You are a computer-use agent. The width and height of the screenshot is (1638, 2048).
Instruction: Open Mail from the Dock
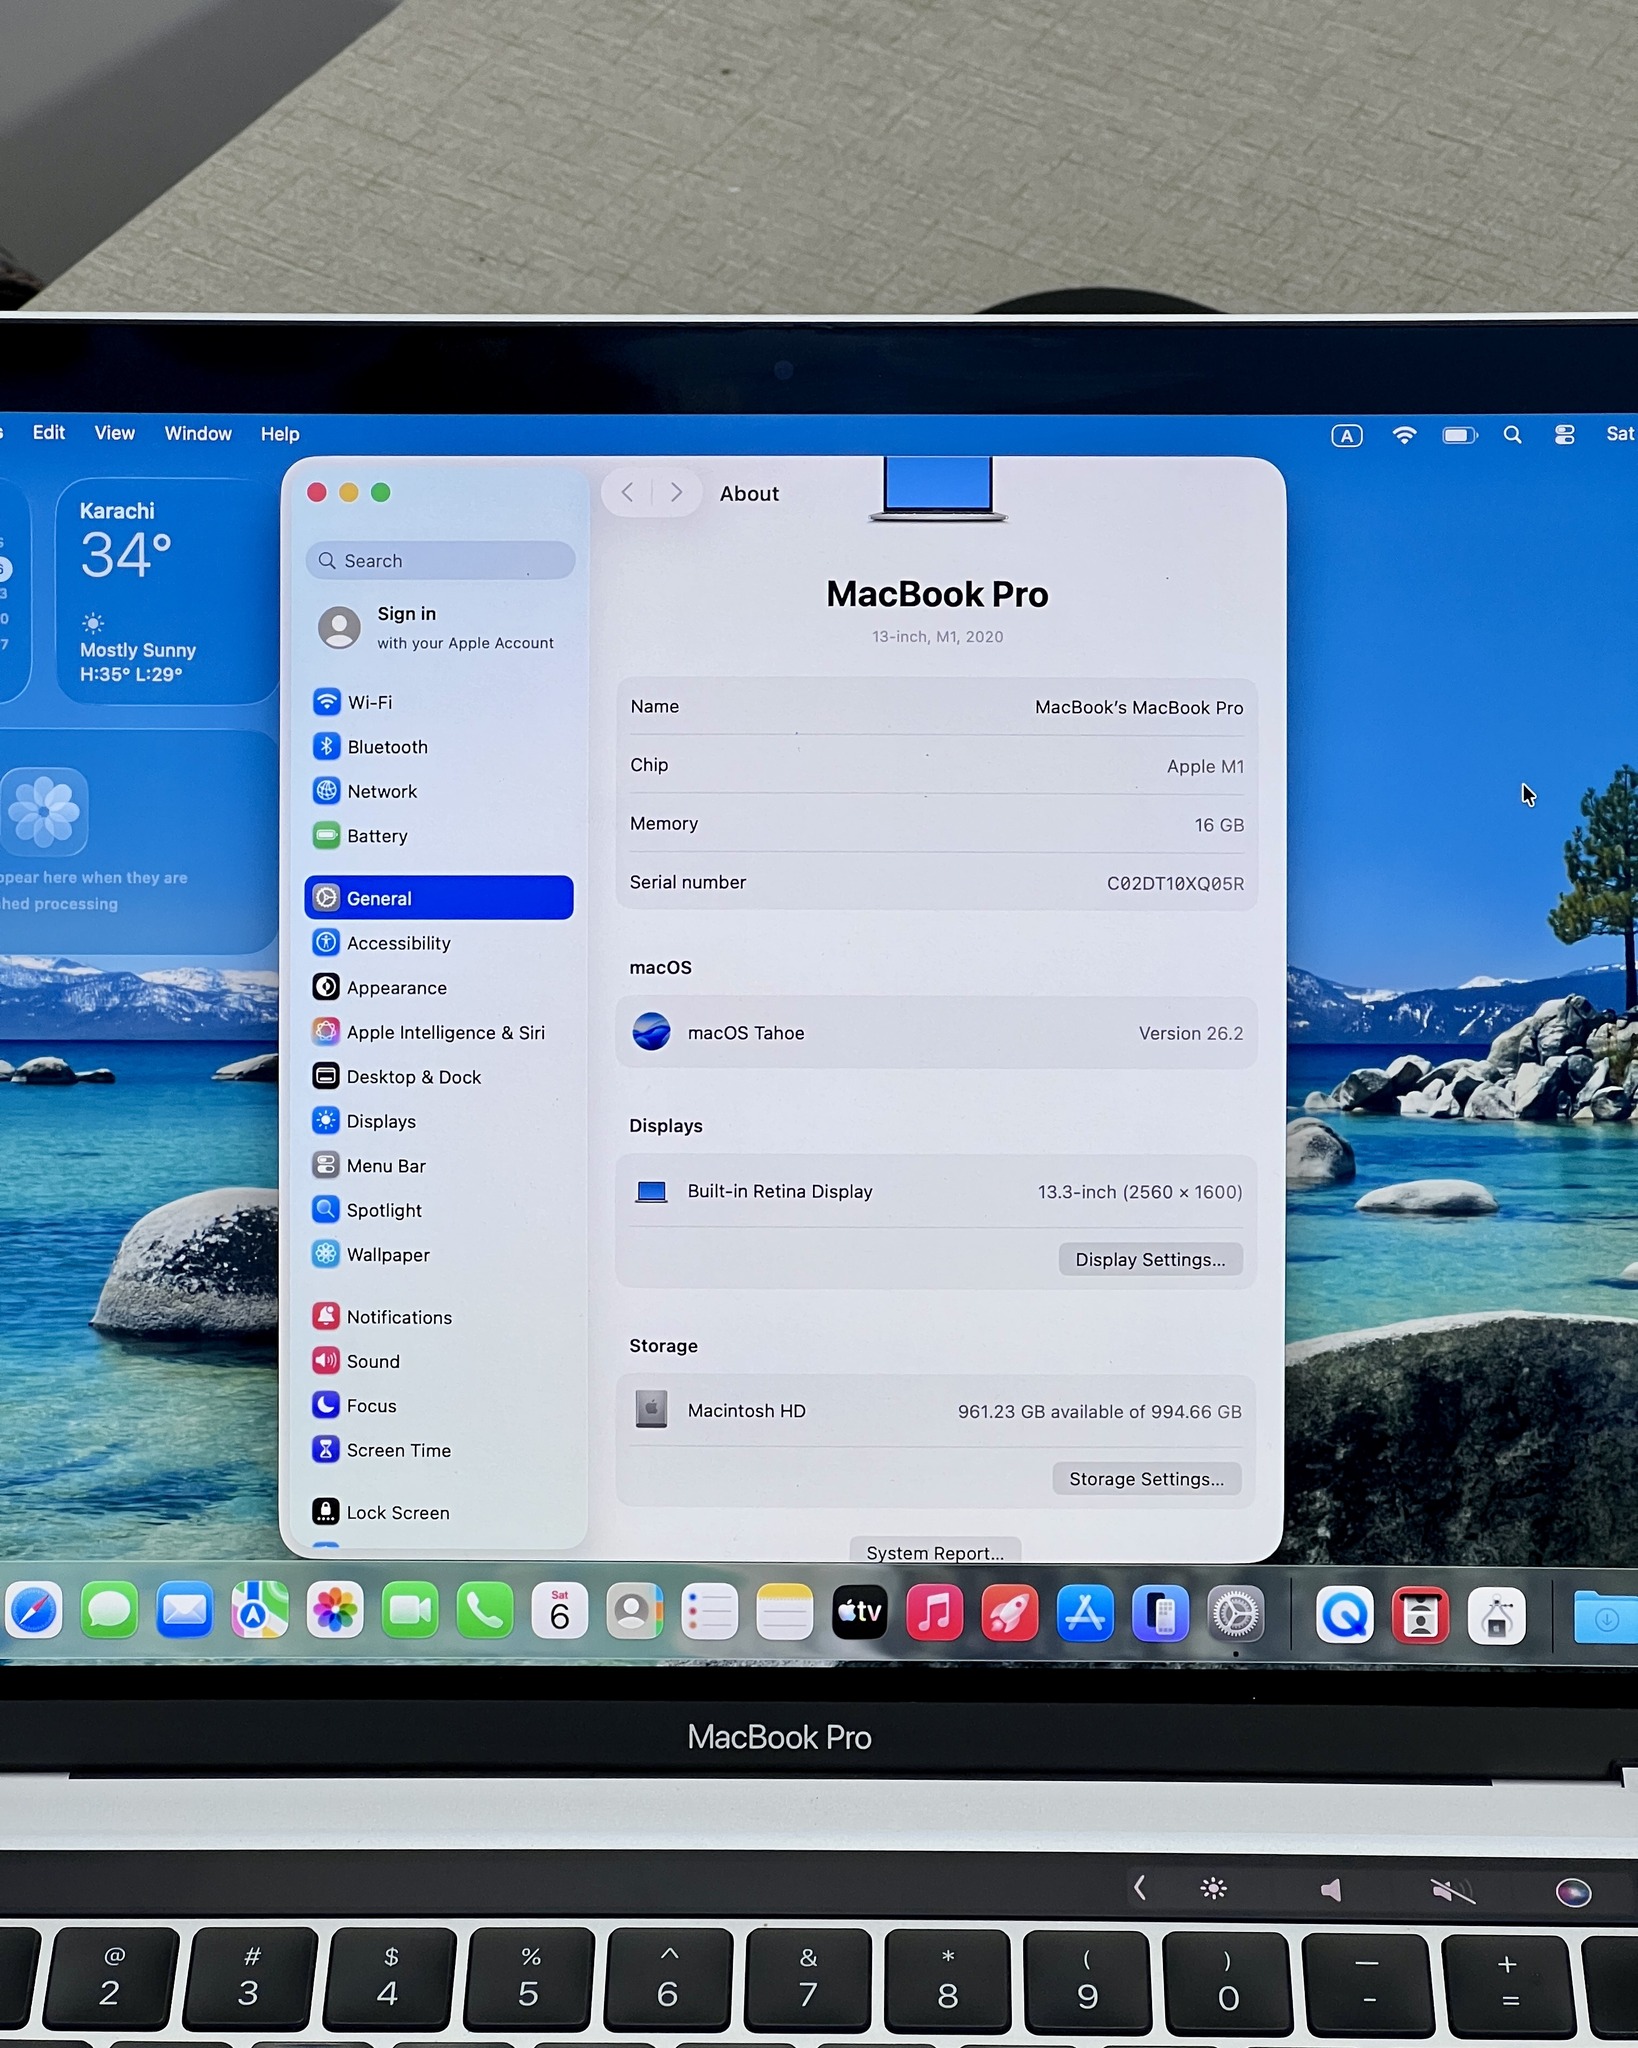(185, 1611)
